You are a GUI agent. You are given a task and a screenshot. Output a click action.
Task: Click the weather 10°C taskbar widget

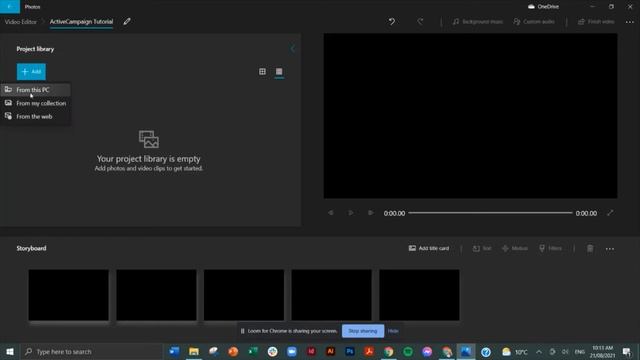(x=515, y=351)
